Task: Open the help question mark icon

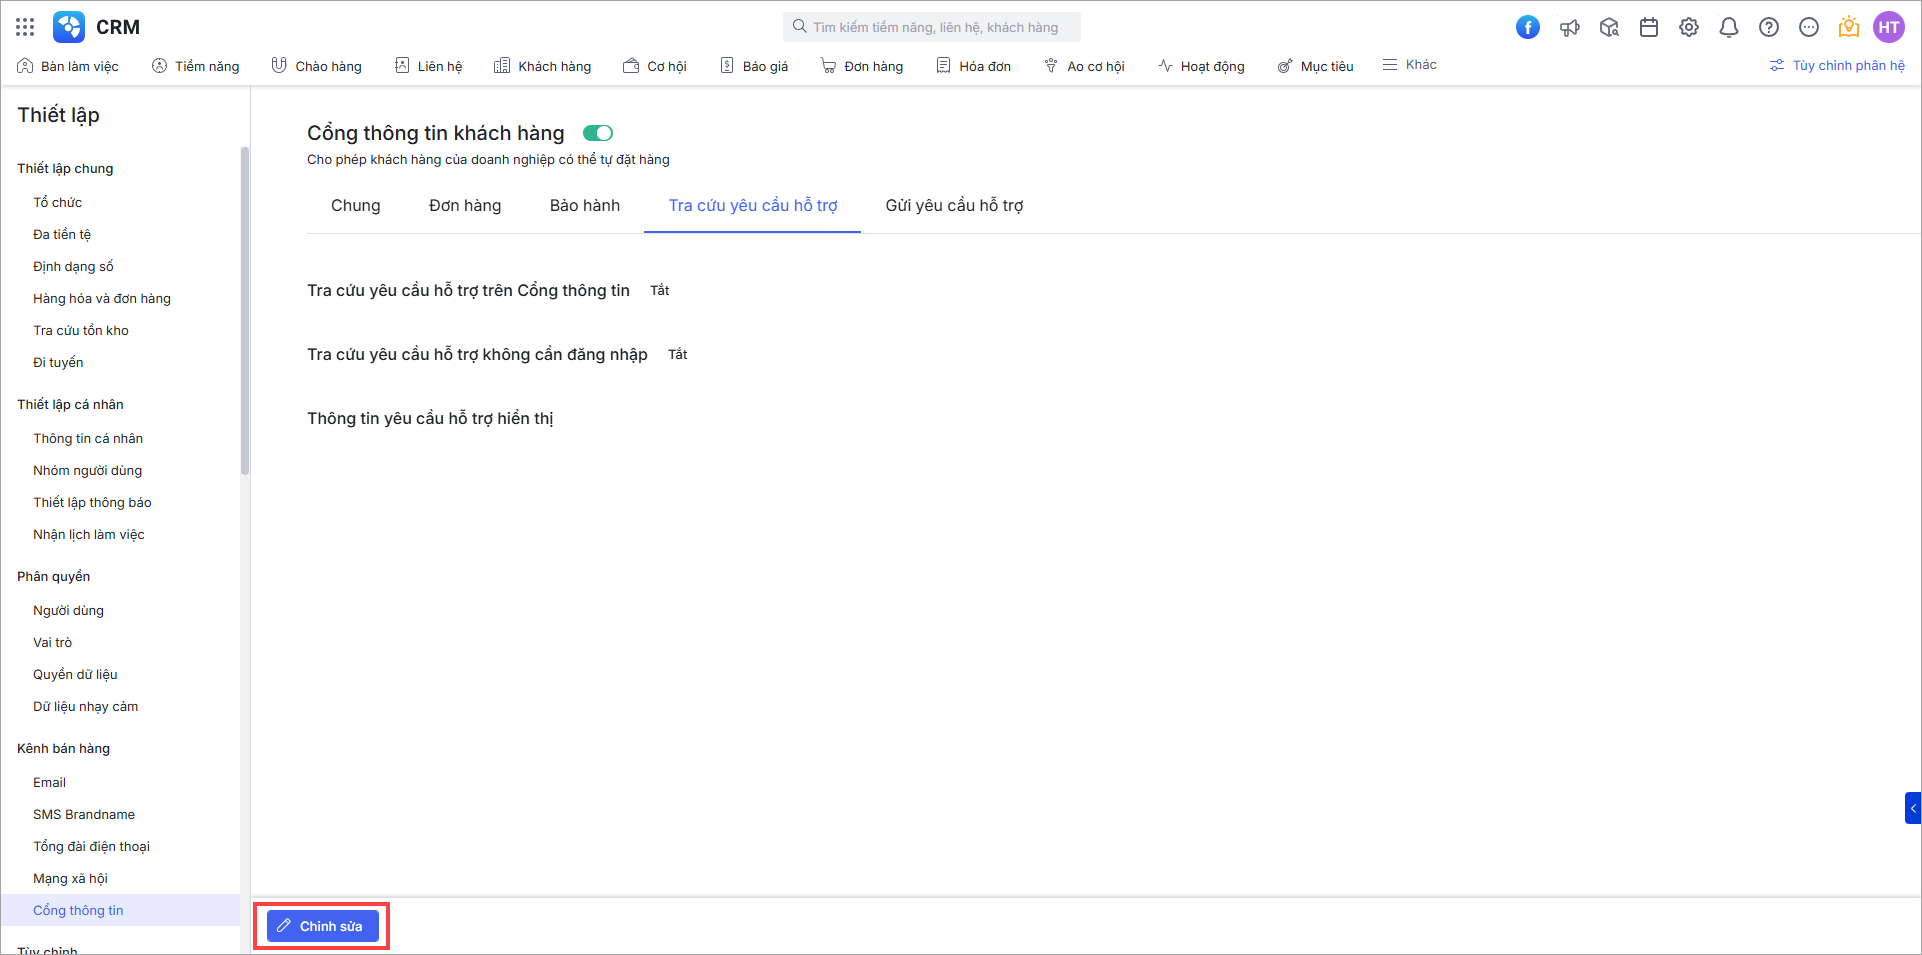Action: (1769, 27)
